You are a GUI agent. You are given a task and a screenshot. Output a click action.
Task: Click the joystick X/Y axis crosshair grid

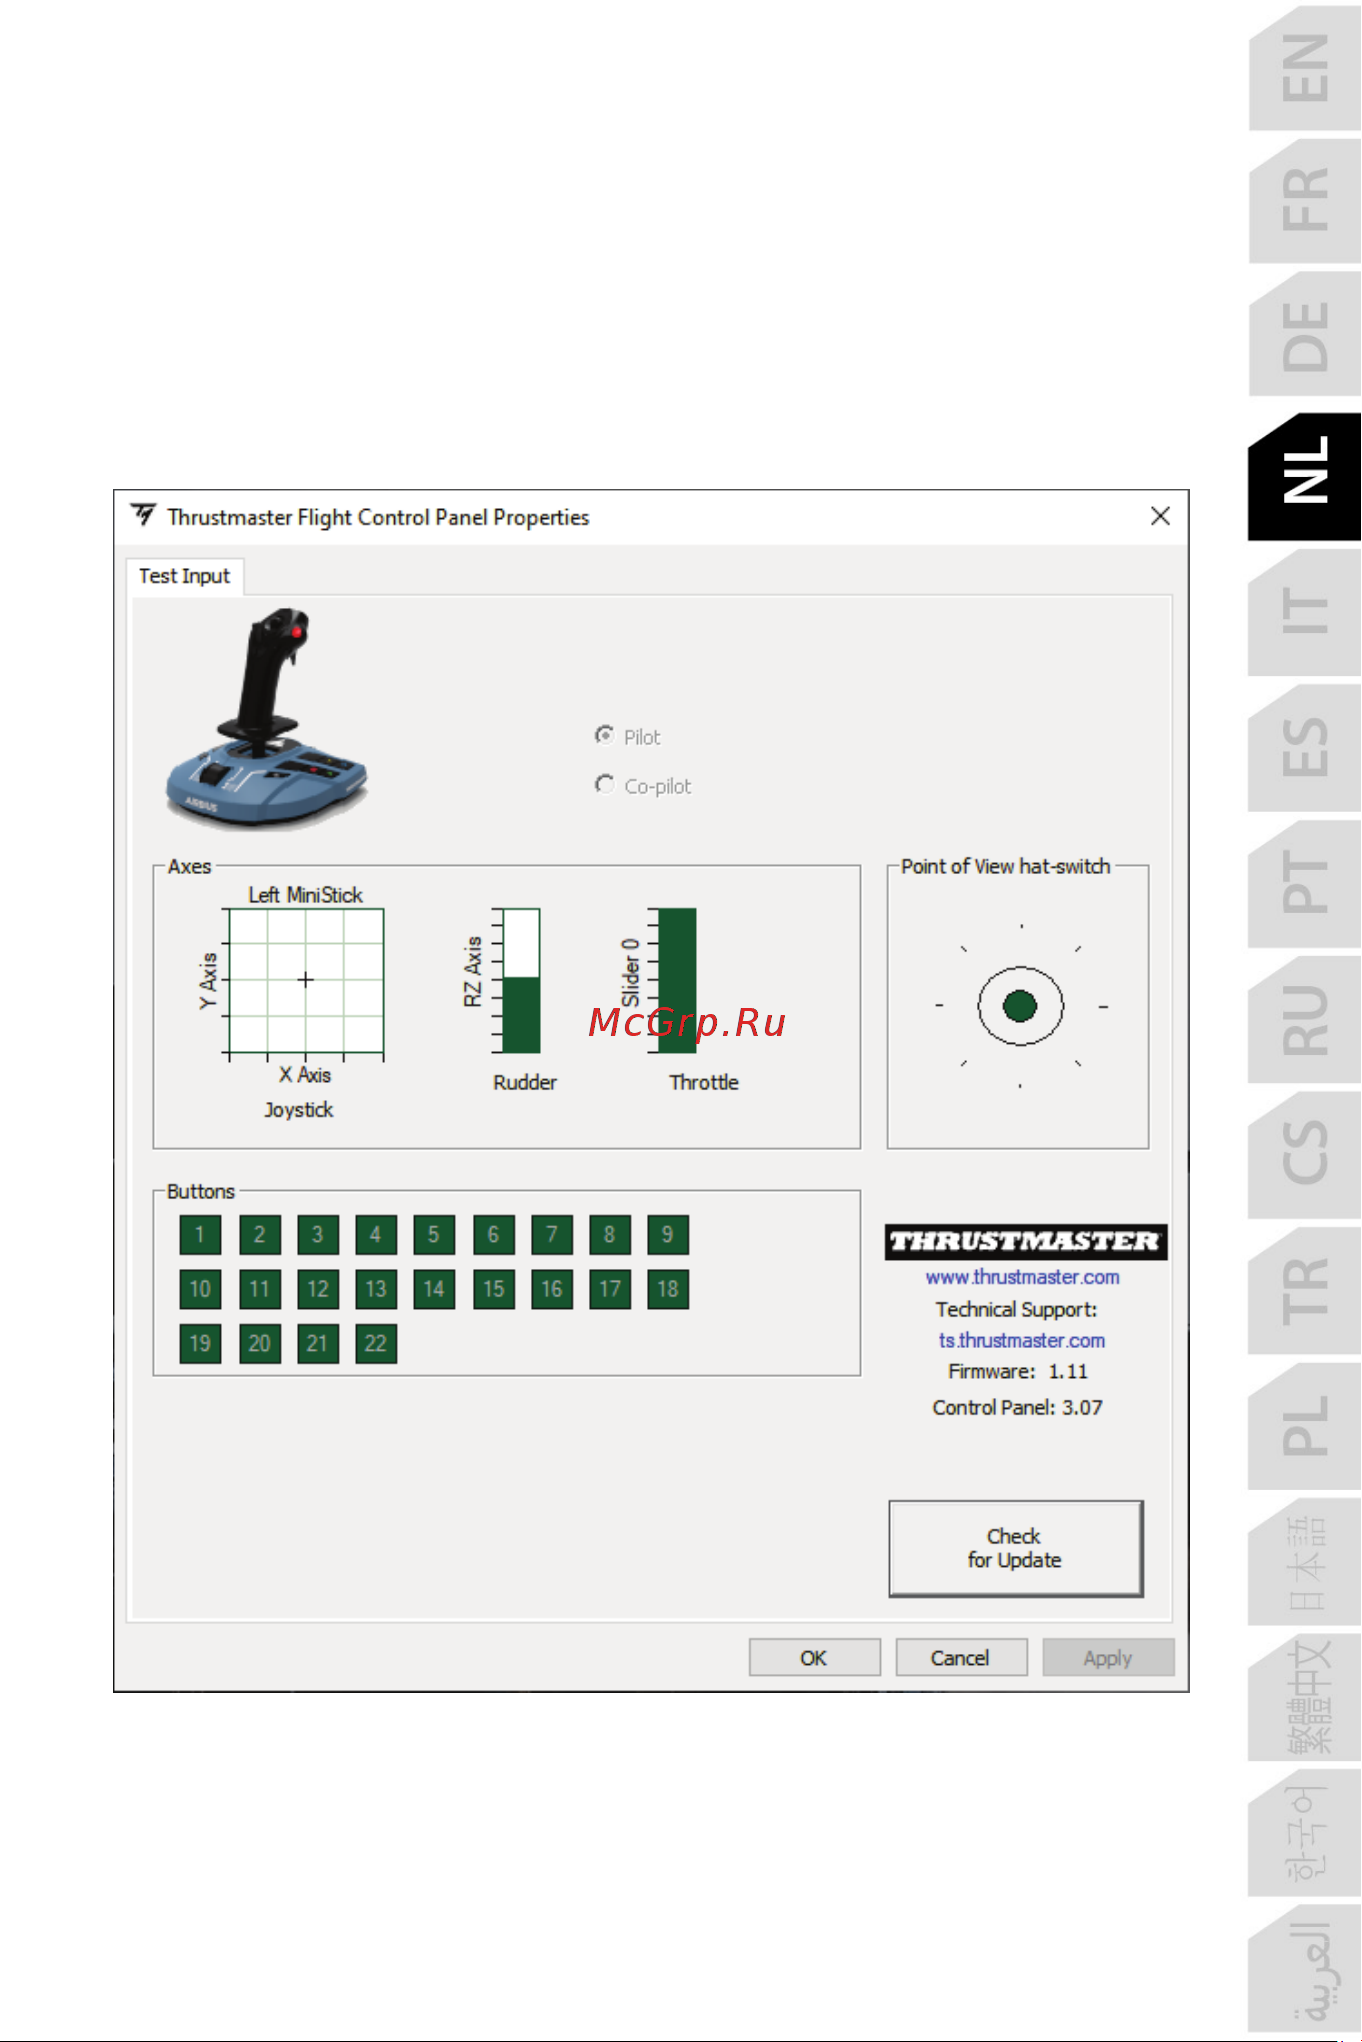pos(306,980)
